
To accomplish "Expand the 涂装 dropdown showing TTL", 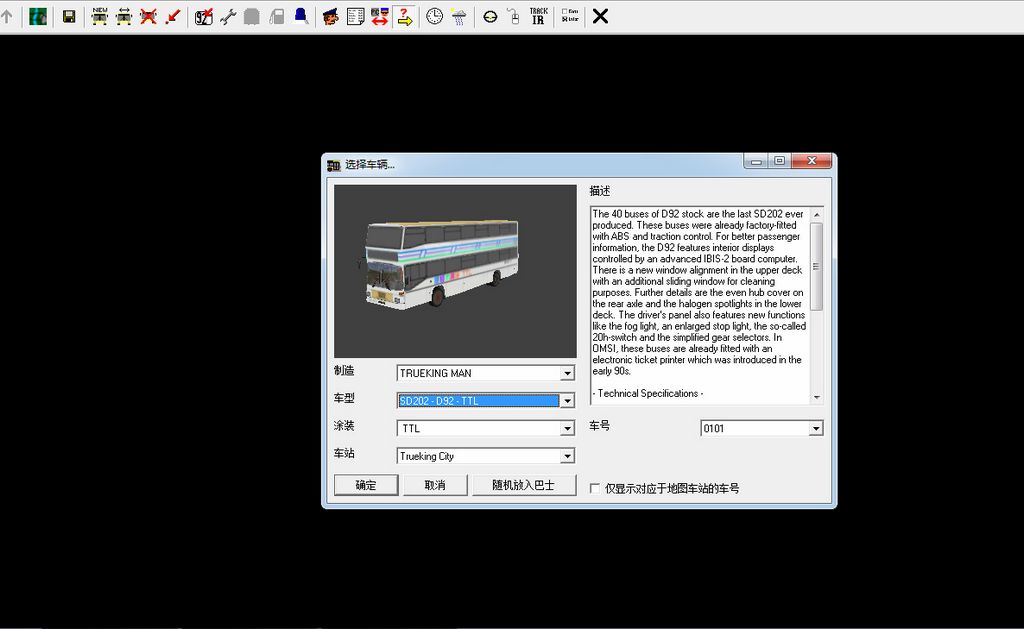I will pos(567,428).
